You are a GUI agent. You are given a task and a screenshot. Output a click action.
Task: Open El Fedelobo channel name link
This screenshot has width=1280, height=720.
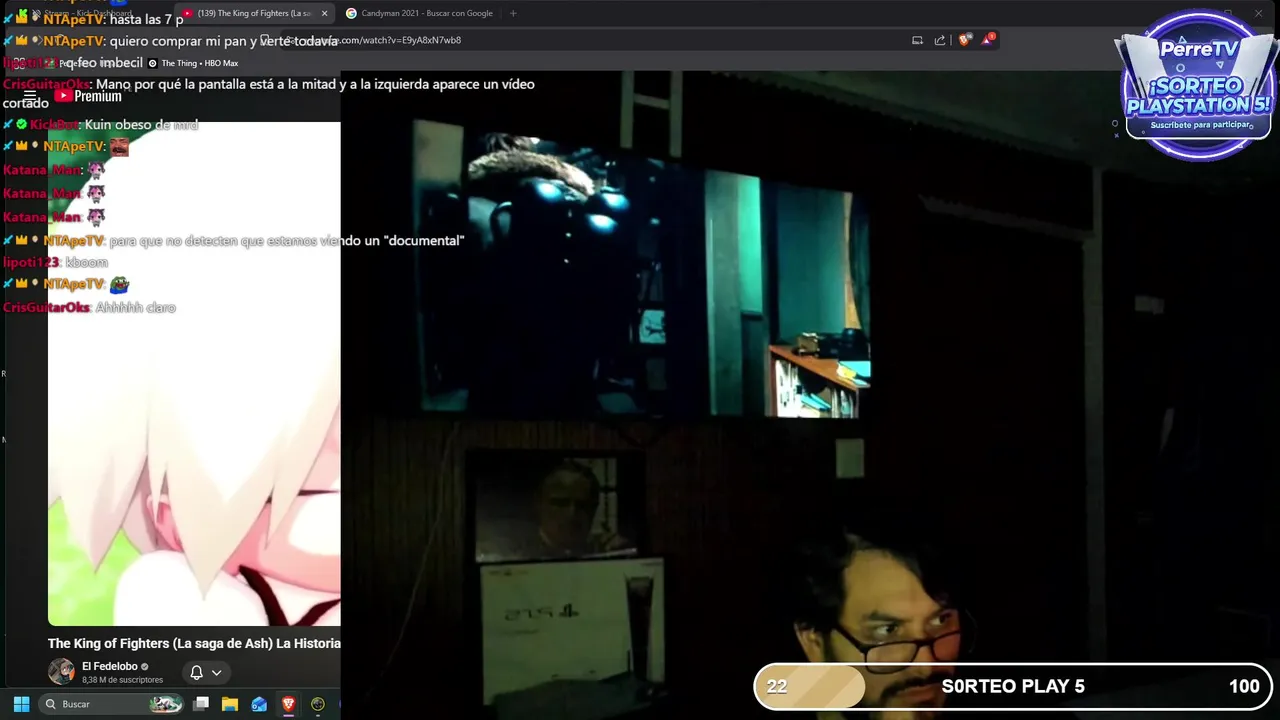(110, 666)
